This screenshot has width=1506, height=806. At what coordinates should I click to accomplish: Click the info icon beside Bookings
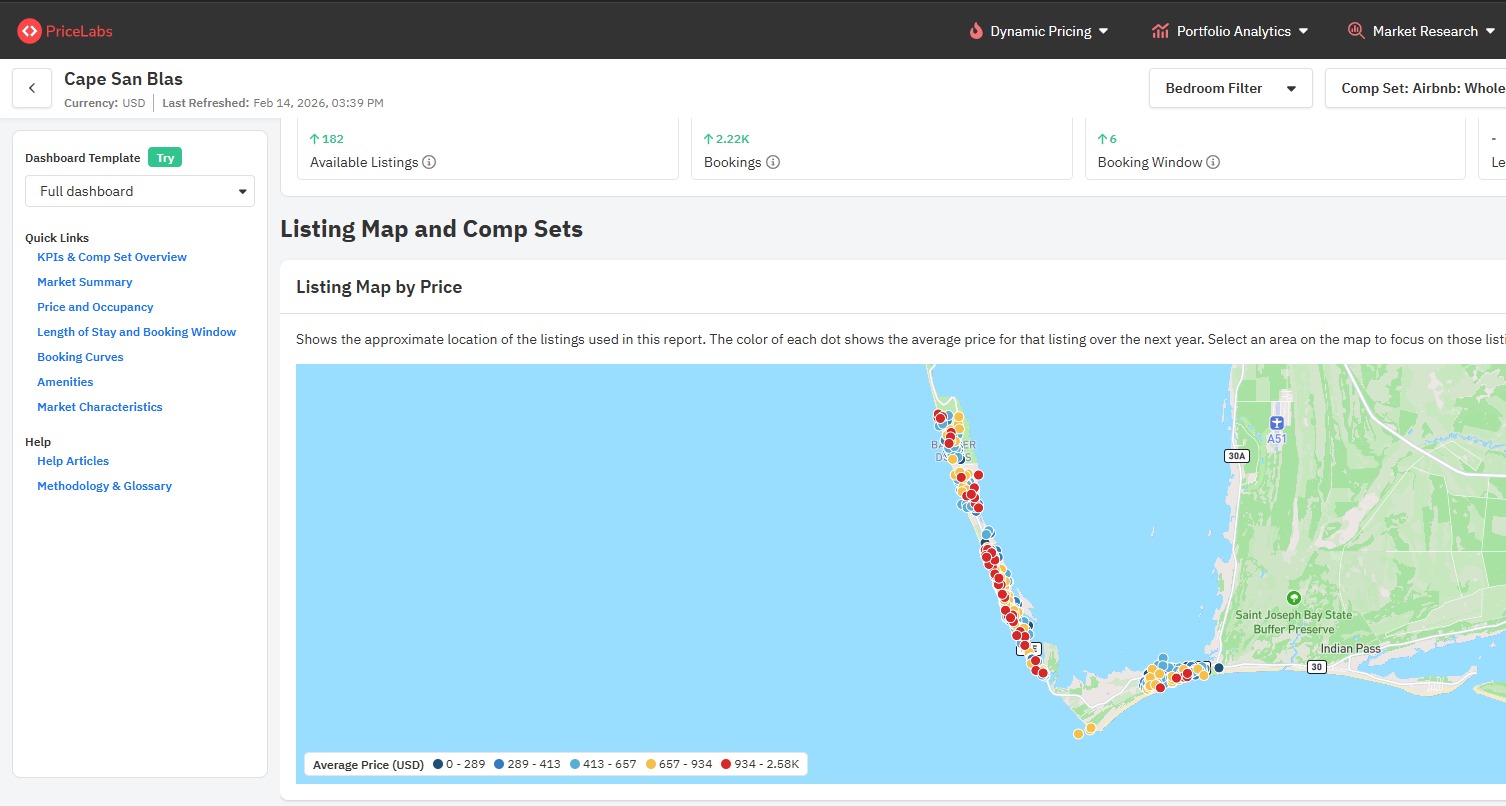(x=773, y=162)
